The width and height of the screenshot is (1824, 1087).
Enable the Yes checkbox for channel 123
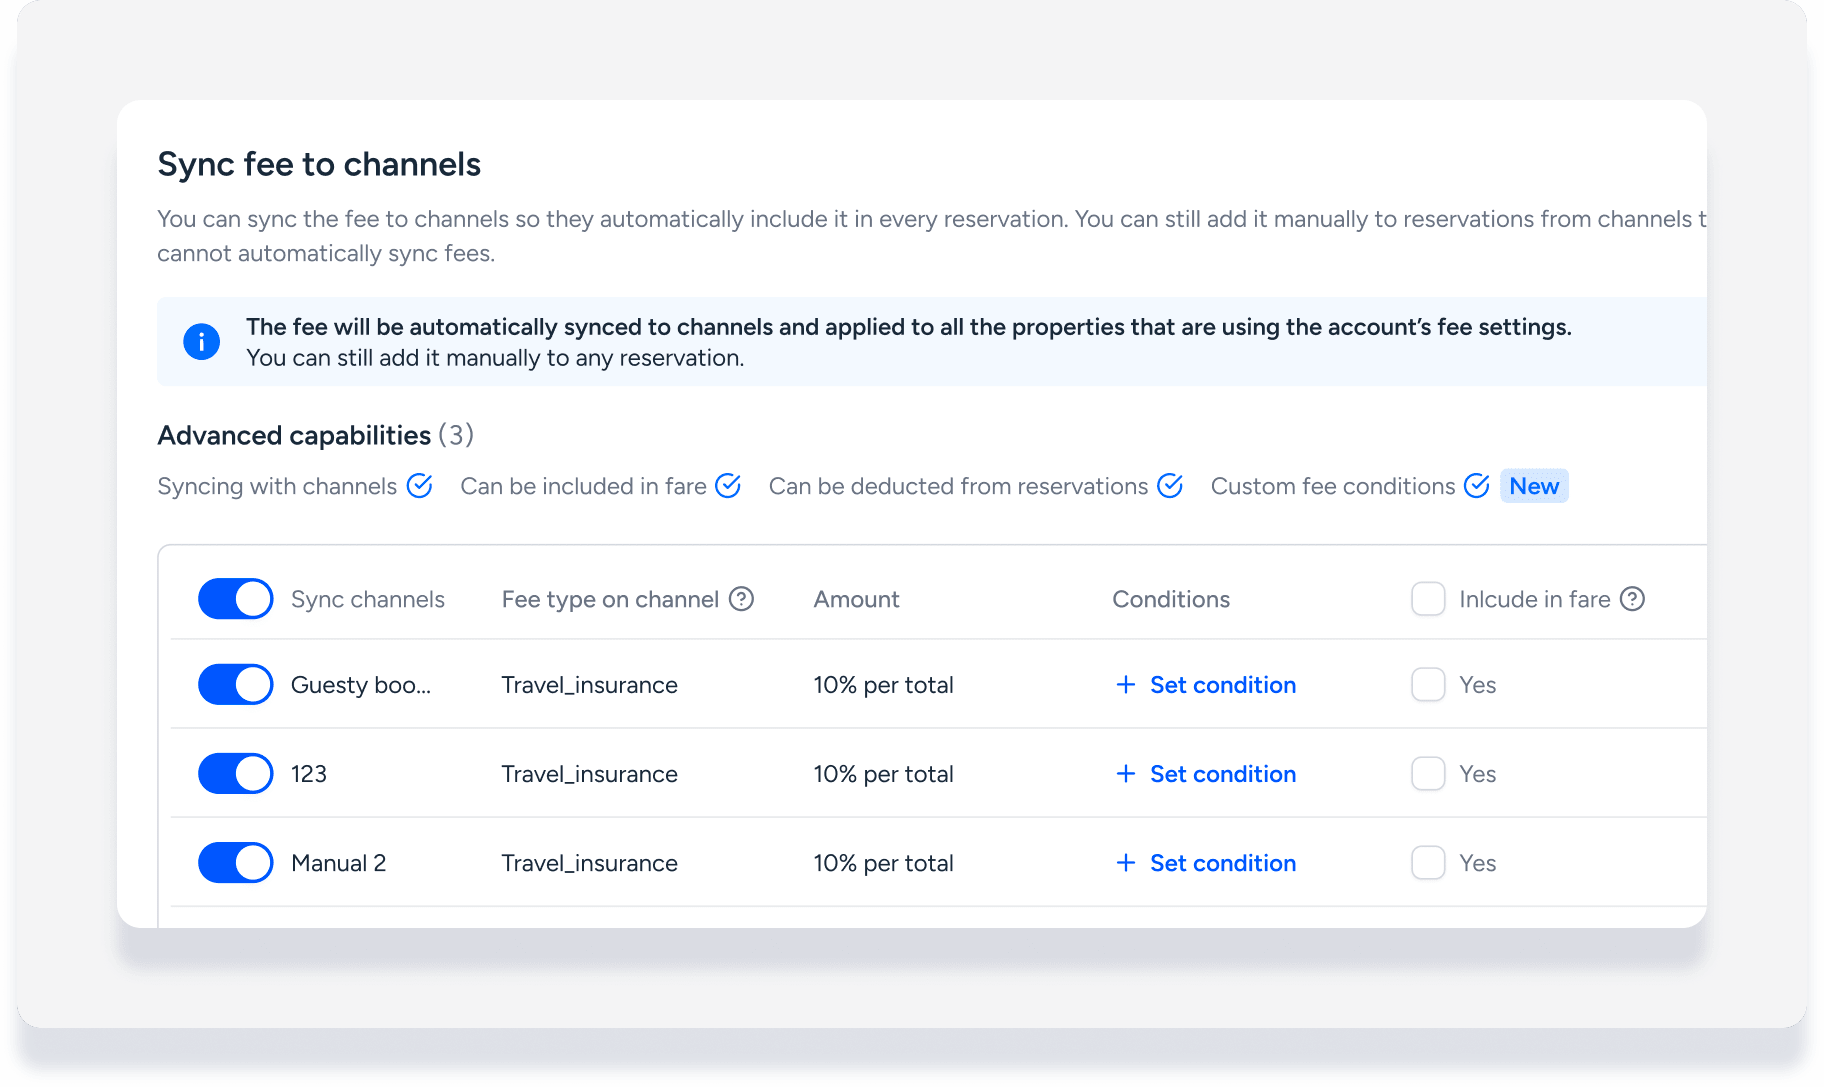[1428, 774]
